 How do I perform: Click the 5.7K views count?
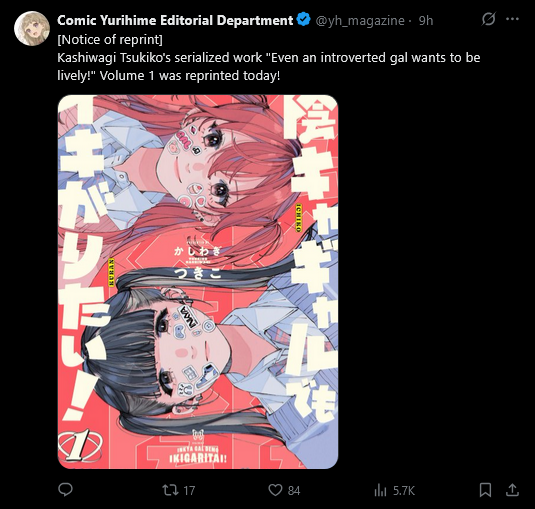[x=404, y=491]
